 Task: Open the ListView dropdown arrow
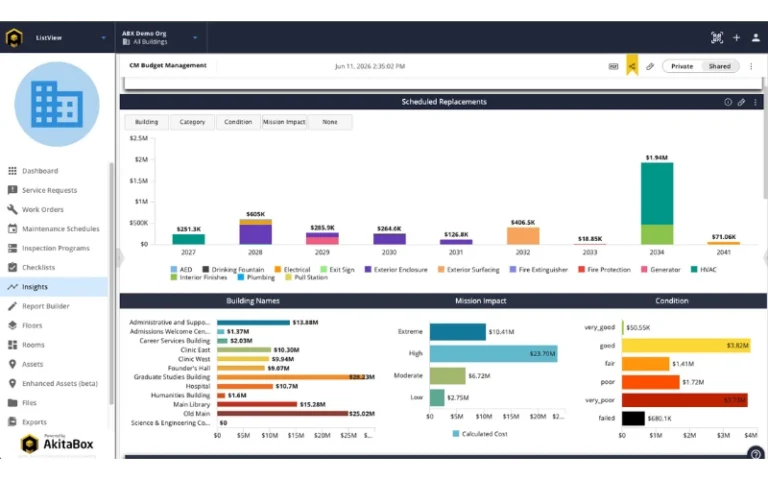[x=103, y=38]
